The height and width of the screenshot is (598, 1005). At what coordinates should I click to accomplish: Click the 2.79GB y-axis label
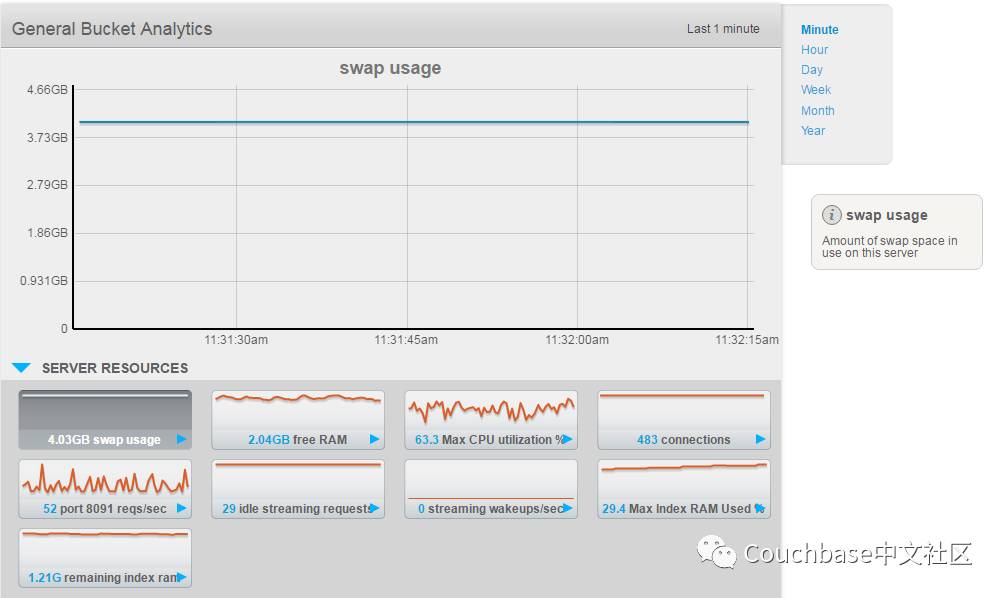point(47,185)
